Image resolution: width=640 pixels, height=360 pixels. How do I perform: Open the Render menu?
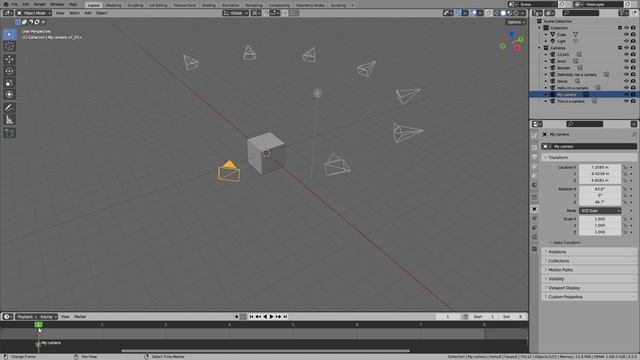(40, 4)
